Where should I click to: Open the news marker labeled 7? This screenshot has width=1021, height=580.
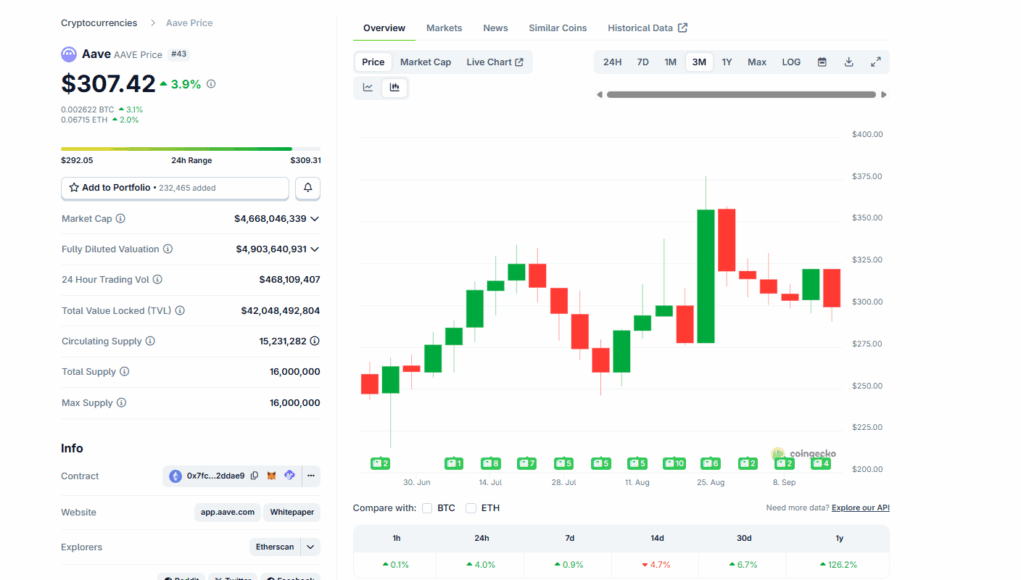527,463
